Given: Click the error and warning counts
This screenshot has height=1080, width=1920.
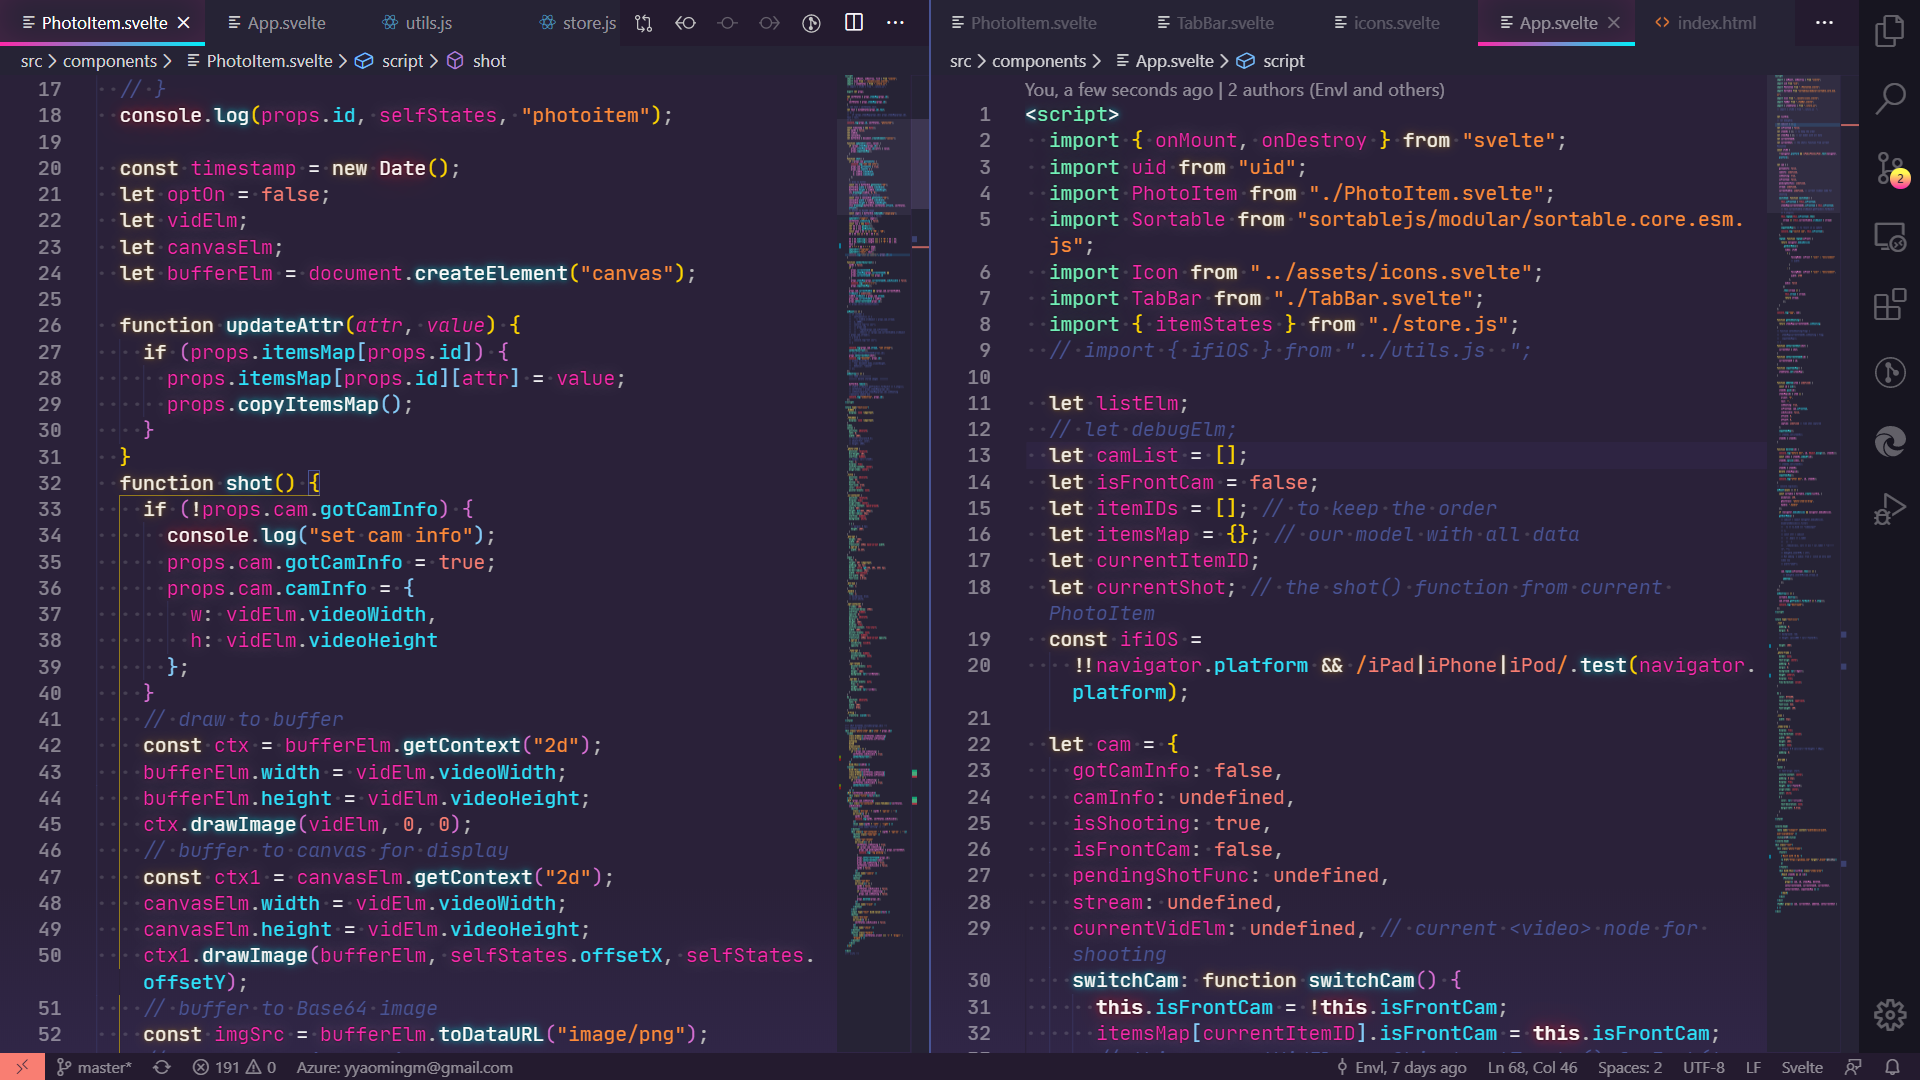Looking at the screenshot, I should point(235,1067).
